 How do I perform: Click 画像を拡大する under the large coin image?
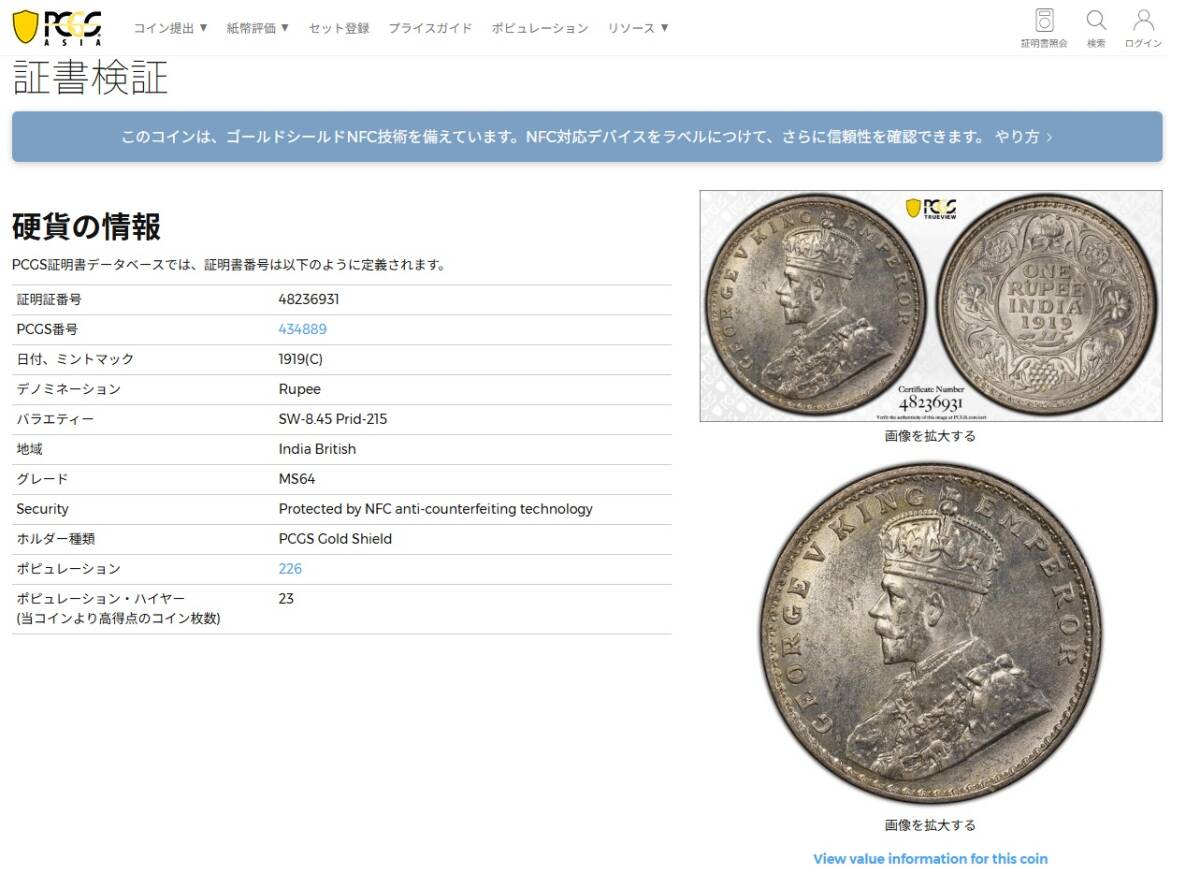pyautogui.click(x=930, y=826)
